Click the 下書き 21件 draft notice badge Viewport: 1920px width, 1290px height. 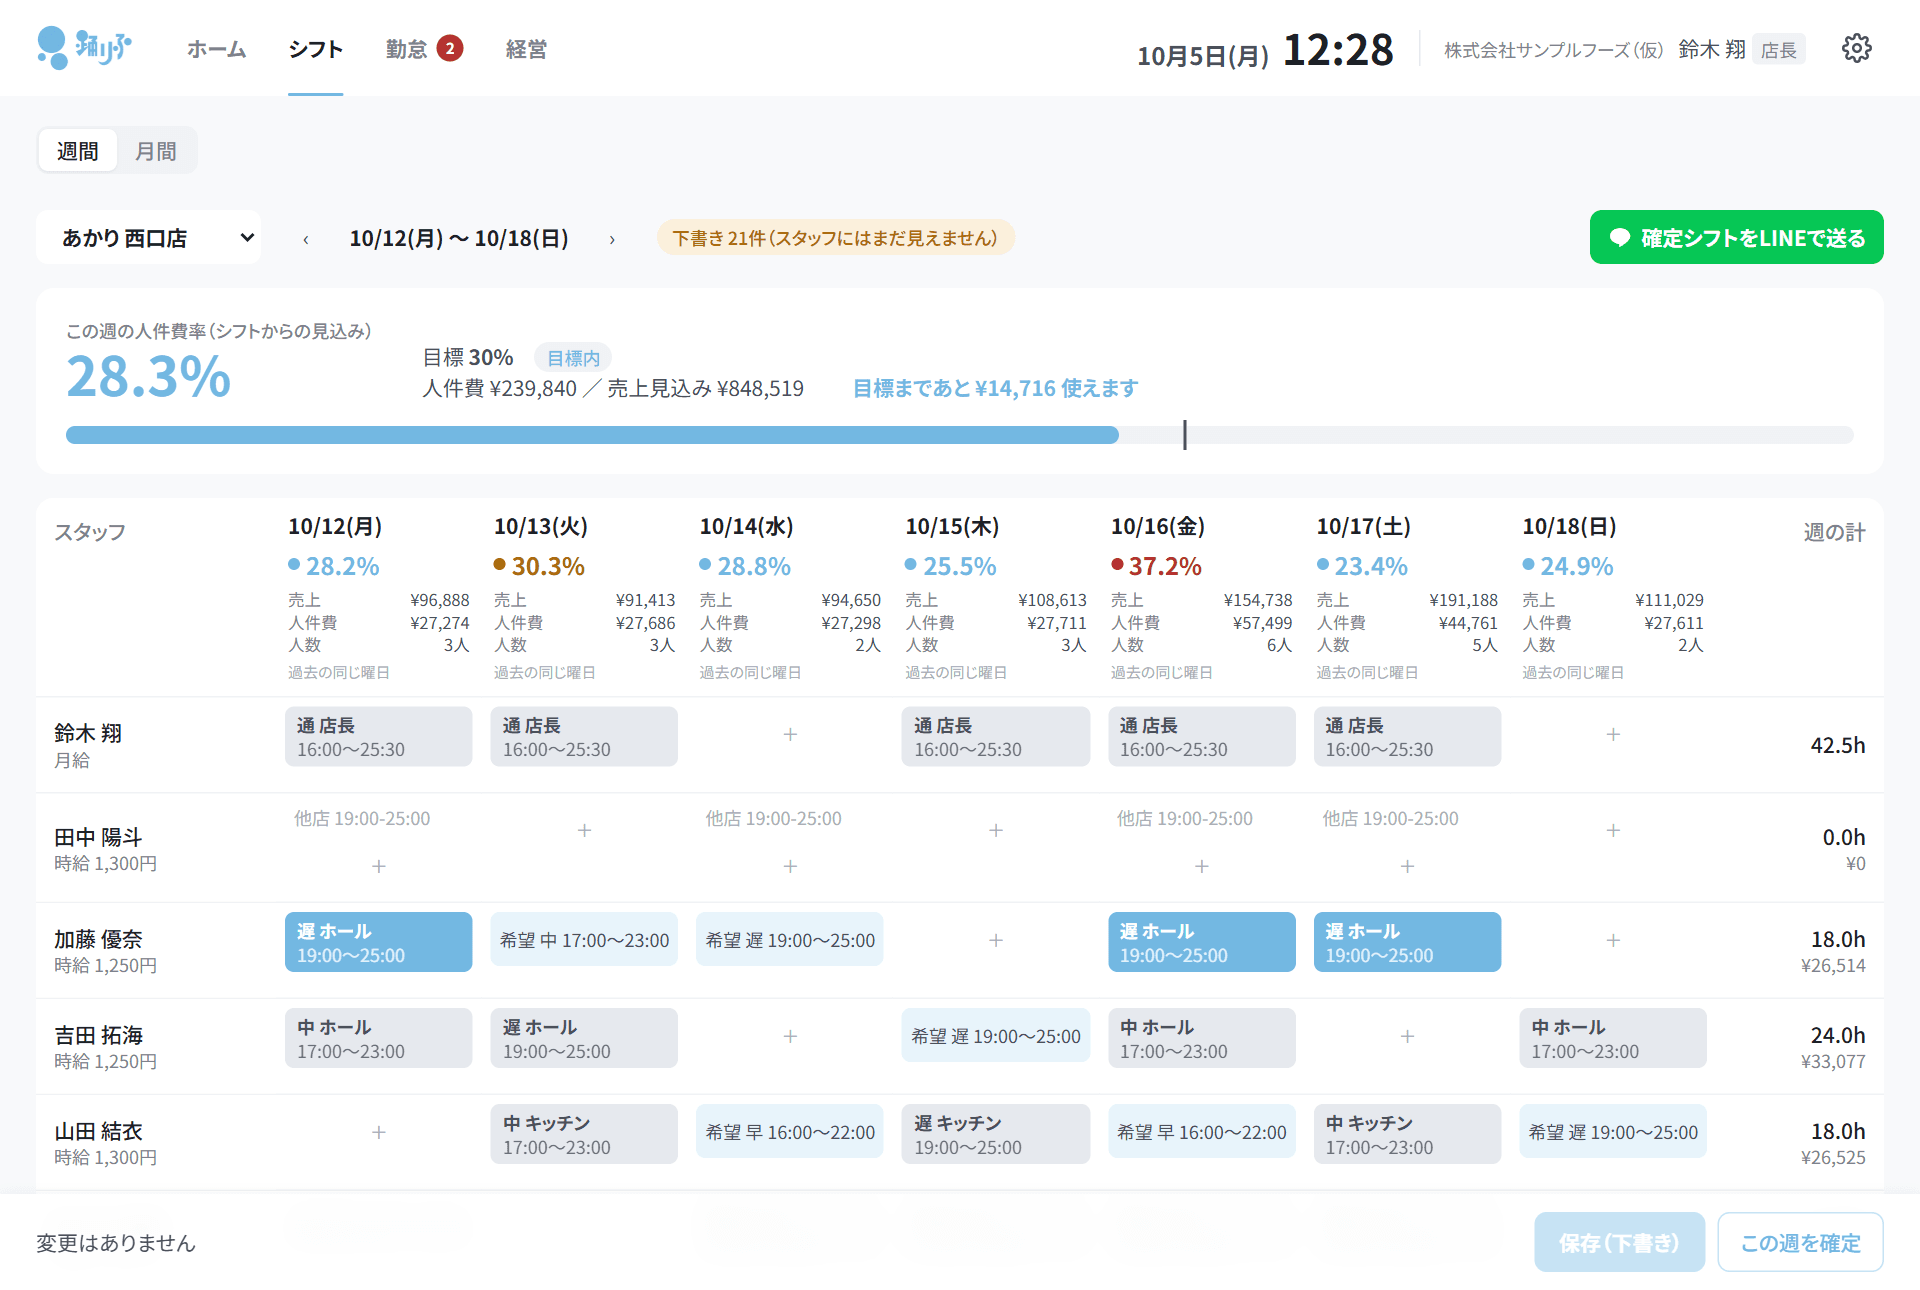(x=835, y=238)
